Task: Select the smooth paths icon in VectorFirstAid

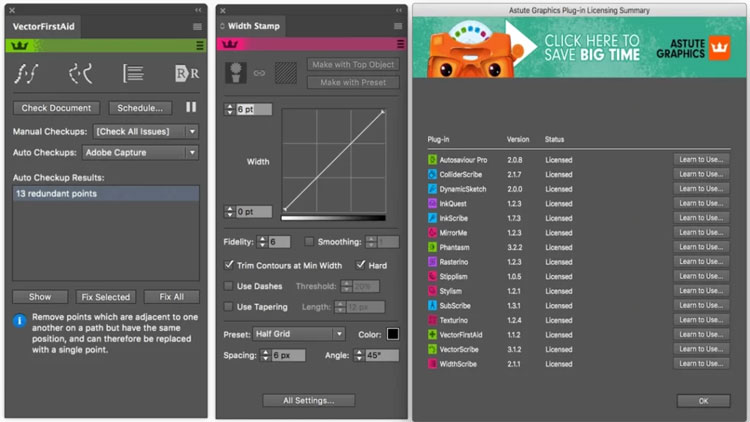Action: pyautogui.click(x=26, y=74)
